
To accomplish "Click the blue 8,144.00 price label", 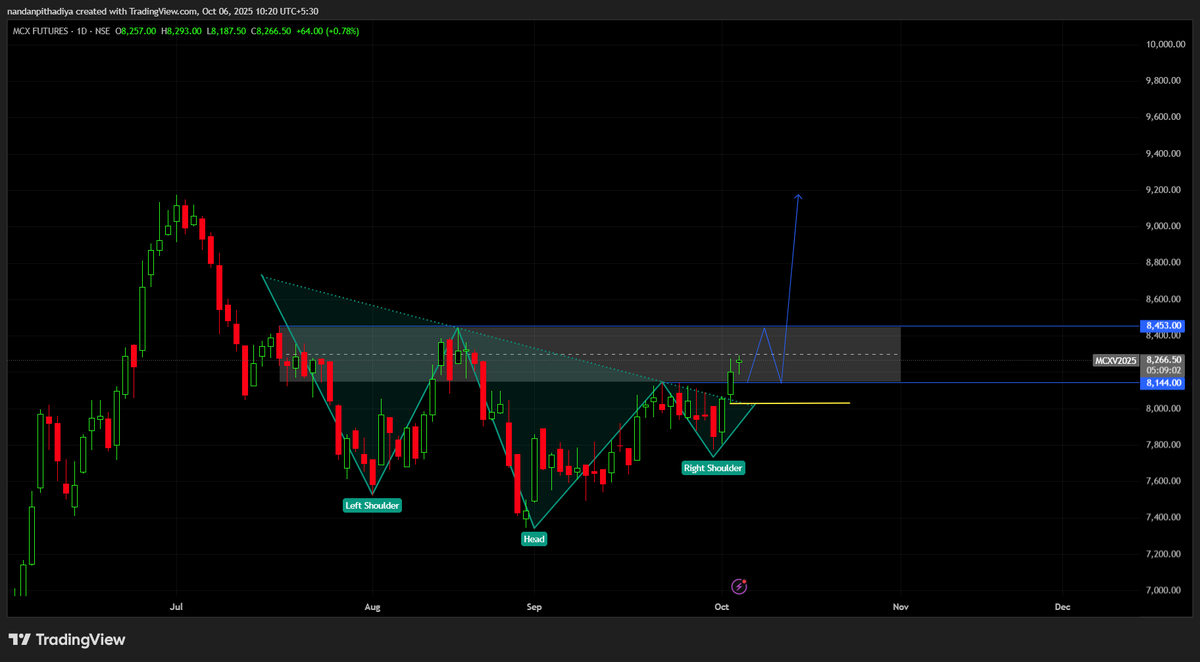I will point(1163,383).
